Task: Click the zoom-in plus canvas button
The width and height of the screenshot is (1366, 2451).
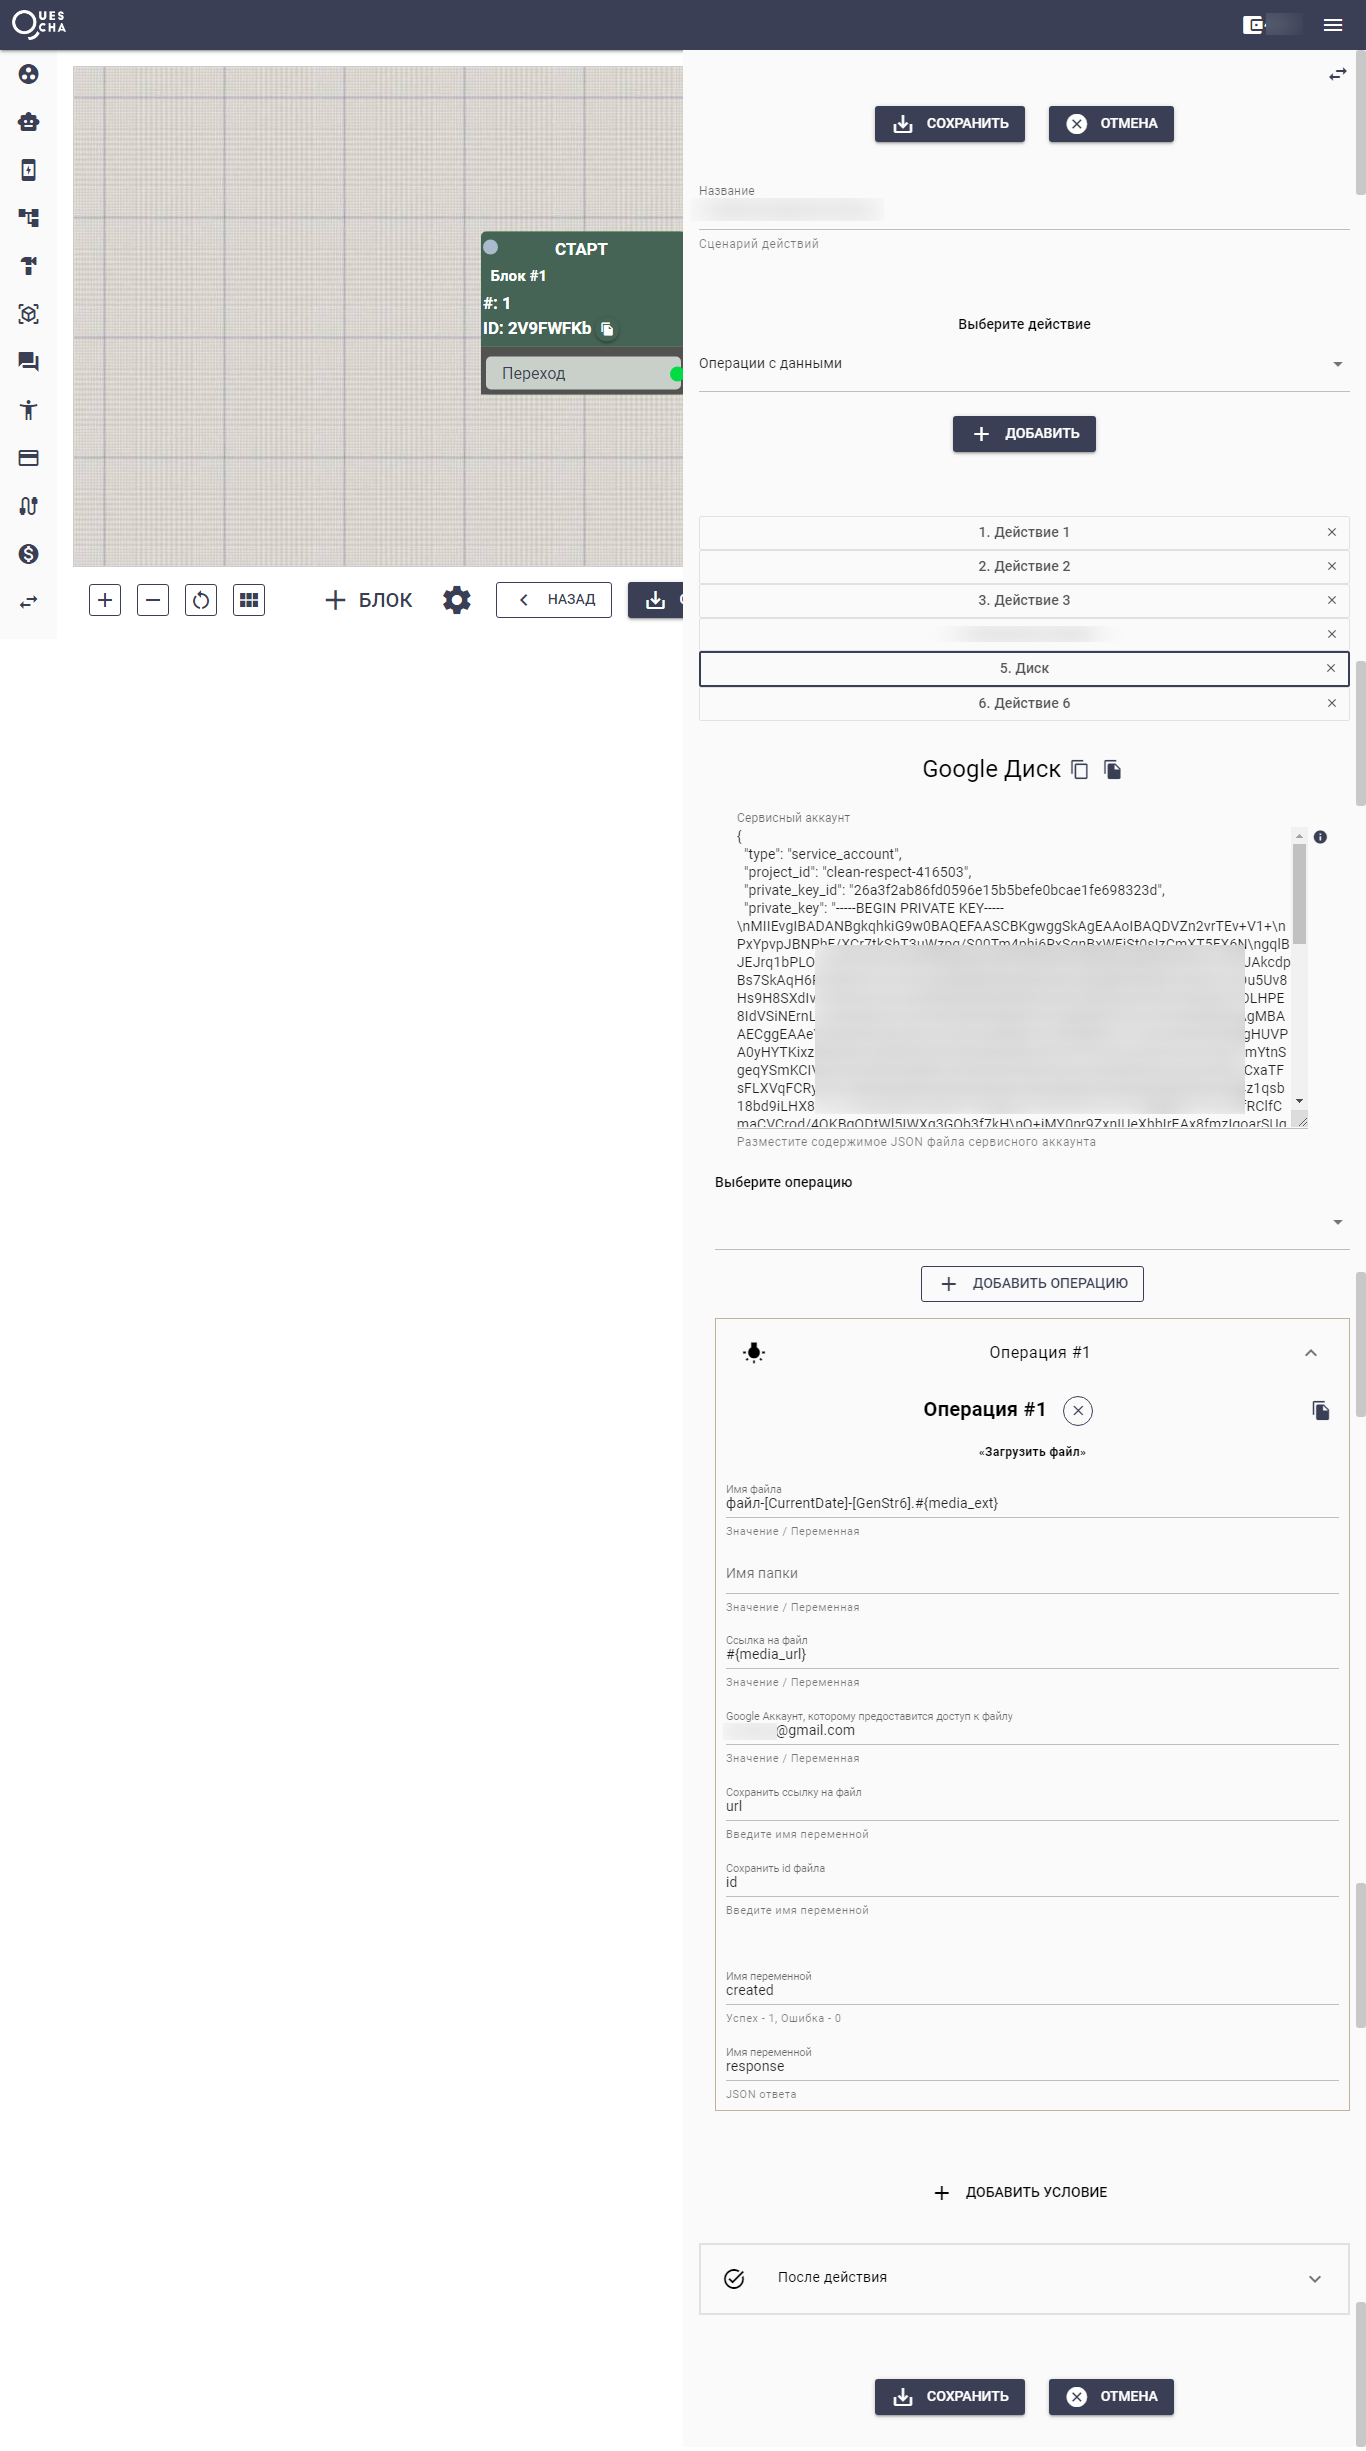Action: click(x=105, y=600)
